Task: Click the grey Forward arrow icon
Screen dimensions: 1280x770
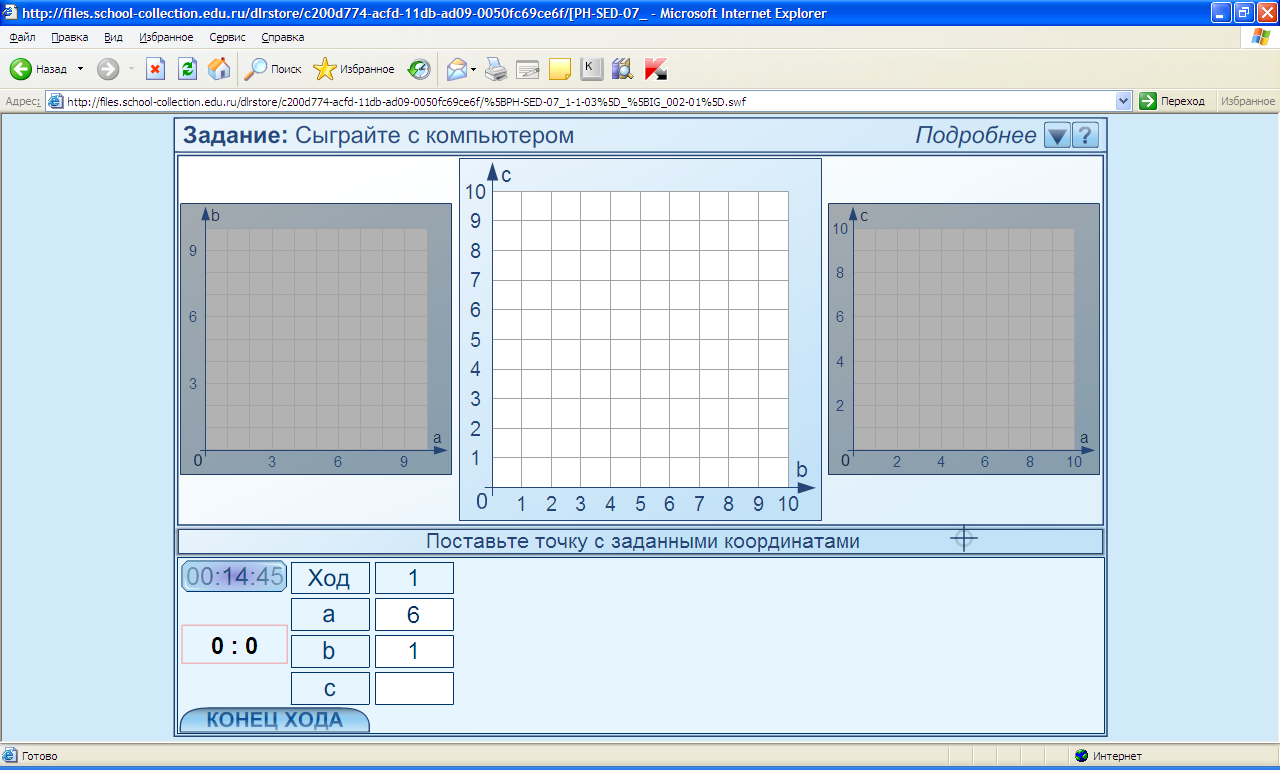Action: [x=108, y=69]
